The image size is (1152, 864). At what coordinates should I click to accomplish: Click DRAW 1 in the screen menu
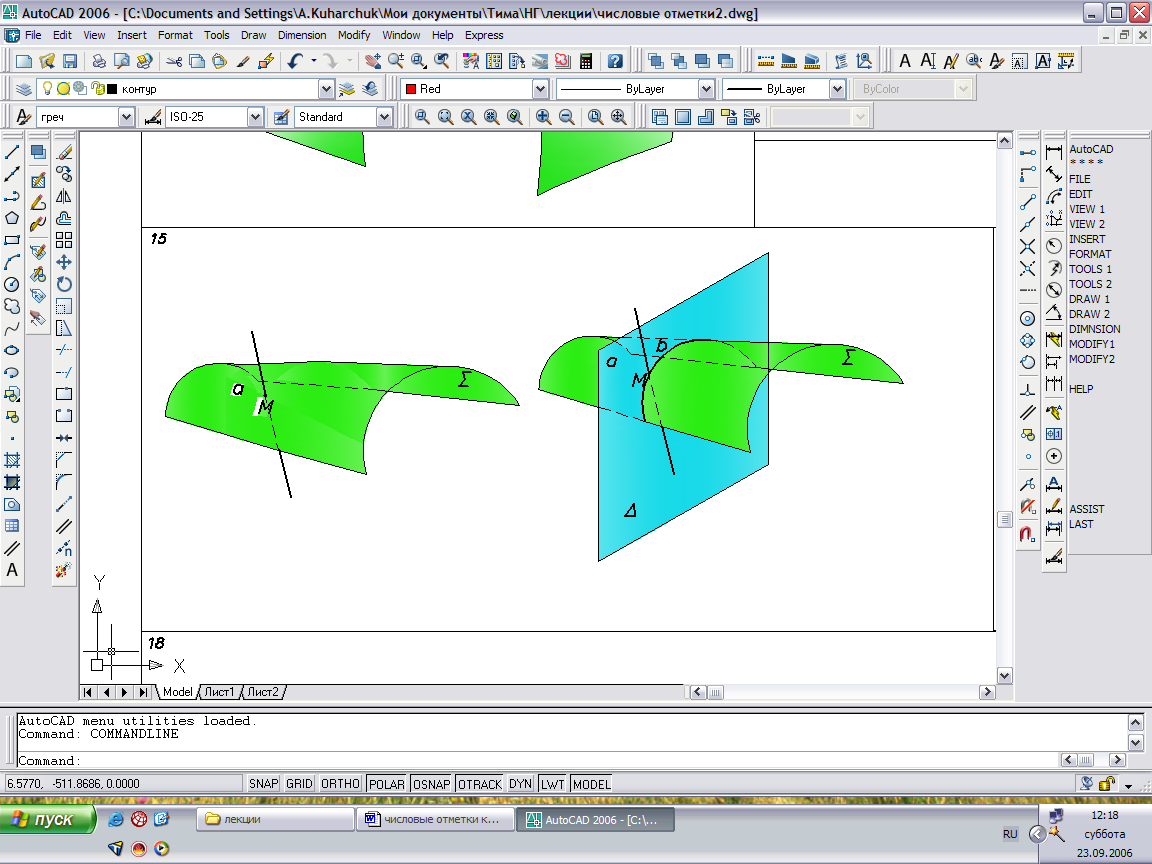1089,299
